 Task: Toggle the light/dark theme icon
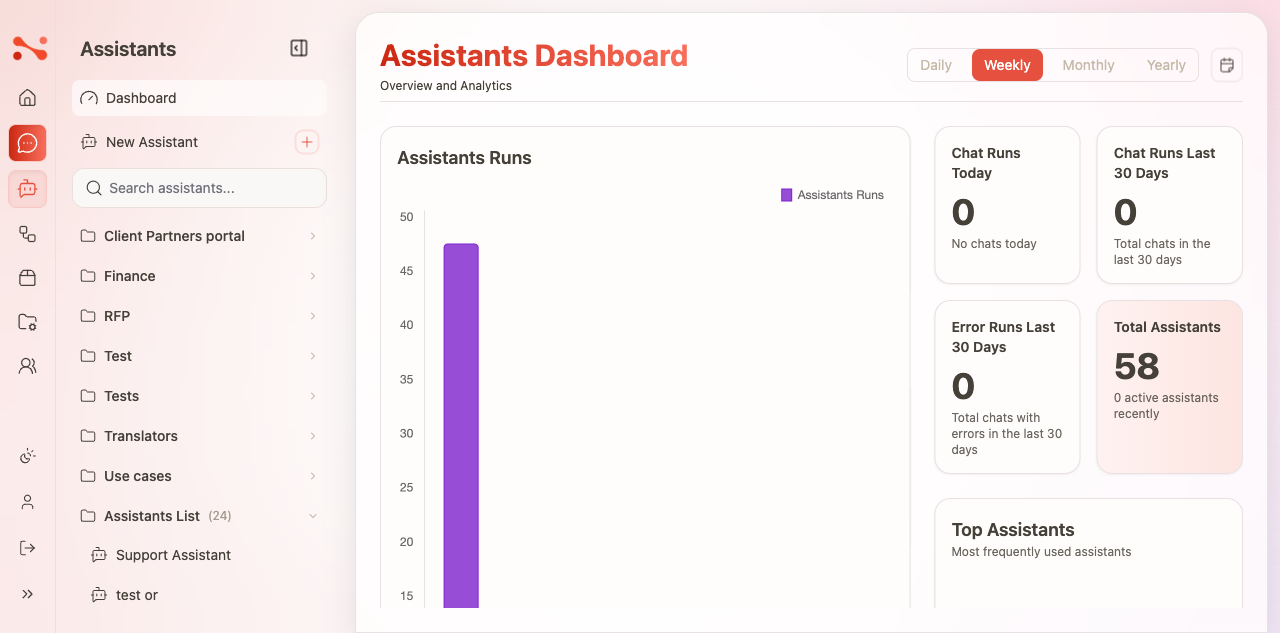pyautogui.click(x=28, y=456)
